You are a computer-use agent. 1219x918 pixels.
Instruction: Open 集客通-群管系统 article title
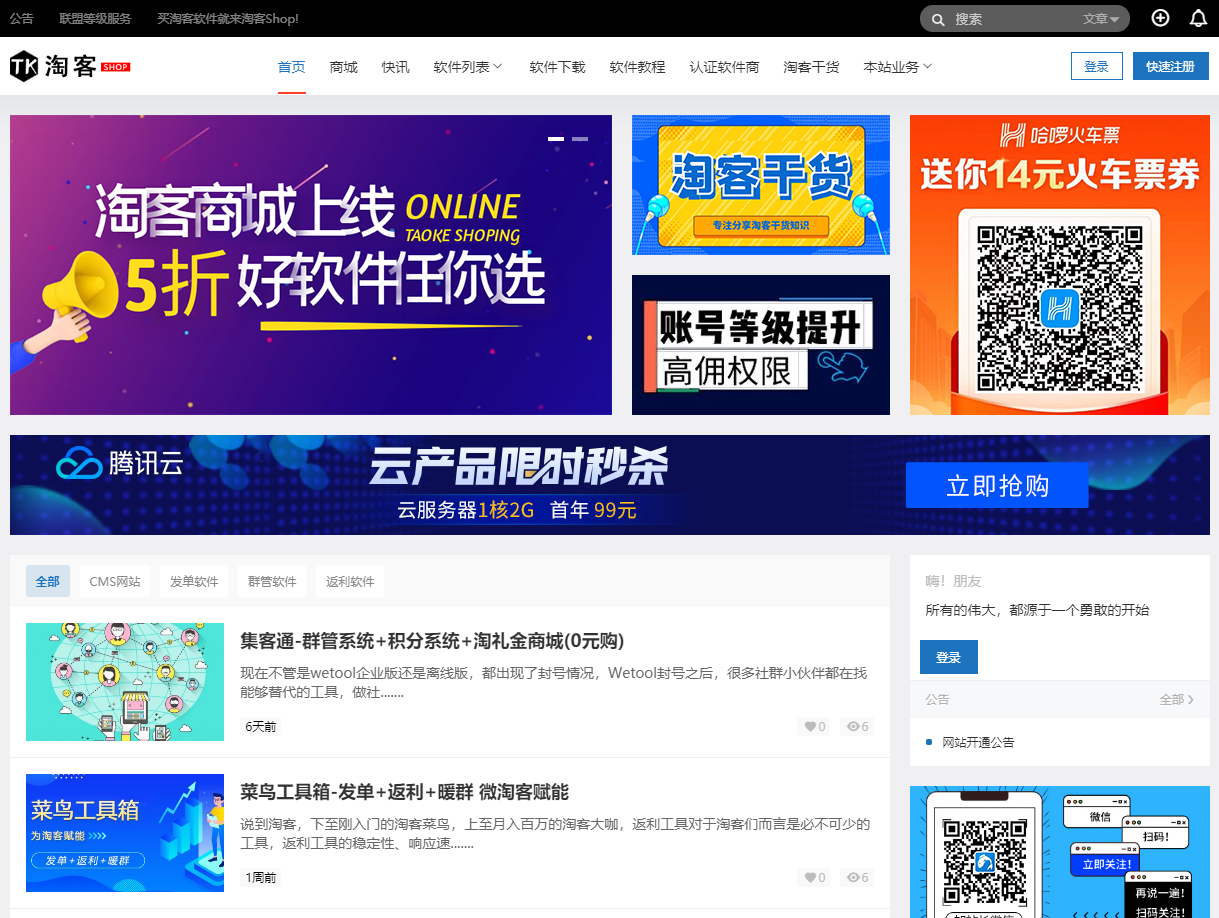(432, 641)
